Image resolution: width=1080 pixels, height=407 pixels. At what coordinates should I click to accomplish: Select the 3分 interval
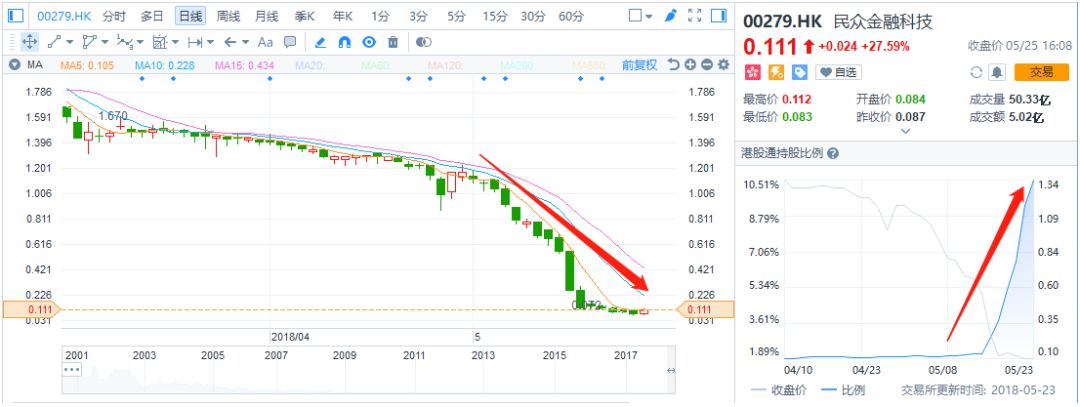(x=417, y=16)
